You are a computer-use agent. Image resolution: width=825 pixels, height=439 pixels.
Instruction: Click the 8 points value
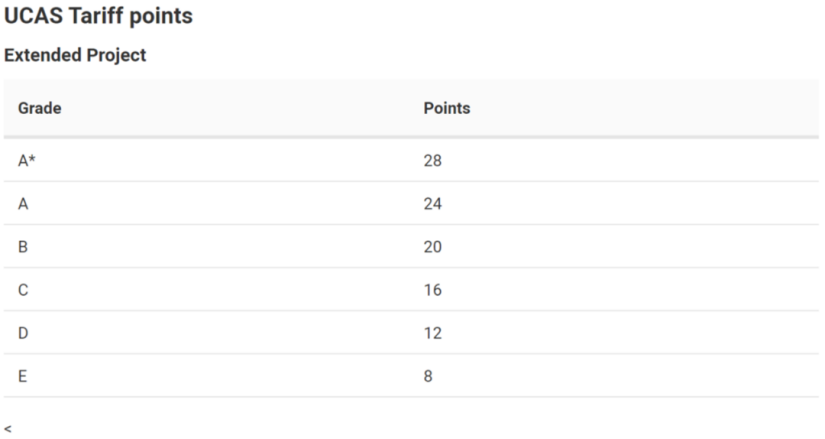coord(428,376)
